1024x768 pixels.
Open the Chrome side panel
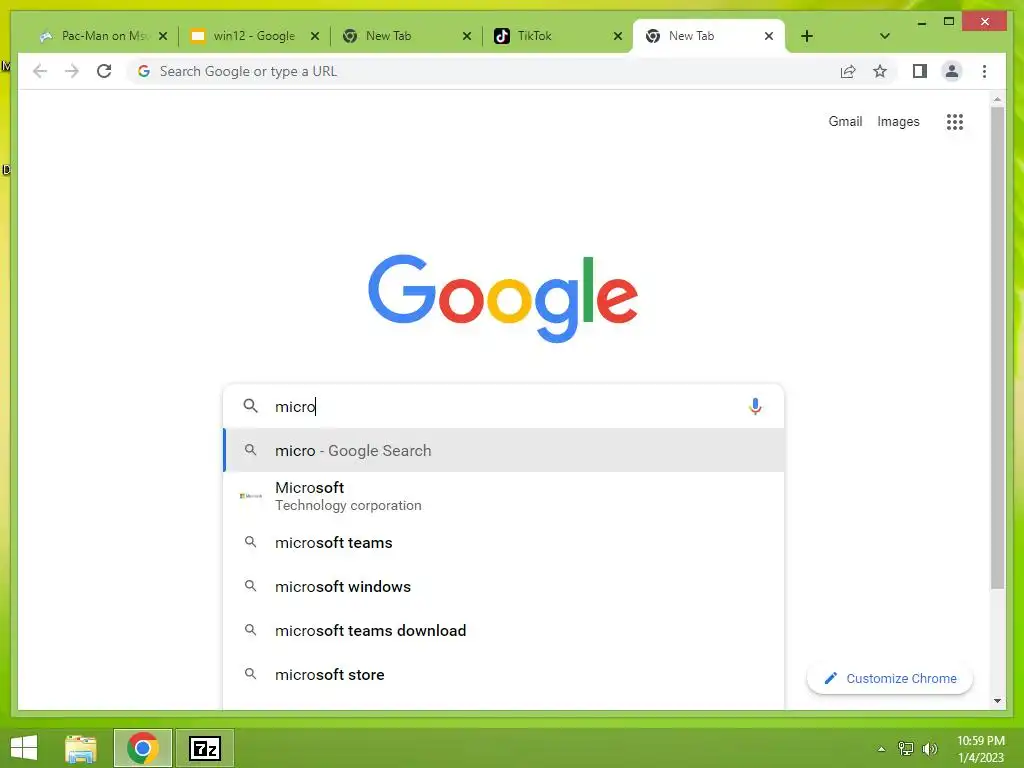[x=920, y=71]
